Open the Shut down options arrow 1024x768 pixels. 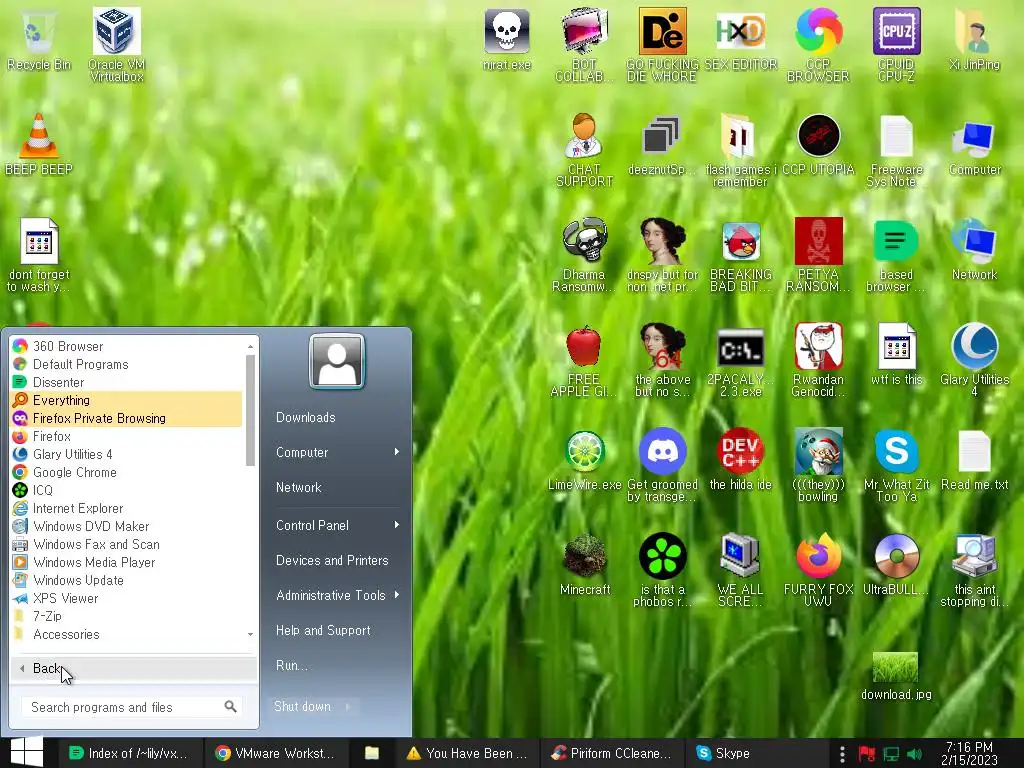pos(347,707)
